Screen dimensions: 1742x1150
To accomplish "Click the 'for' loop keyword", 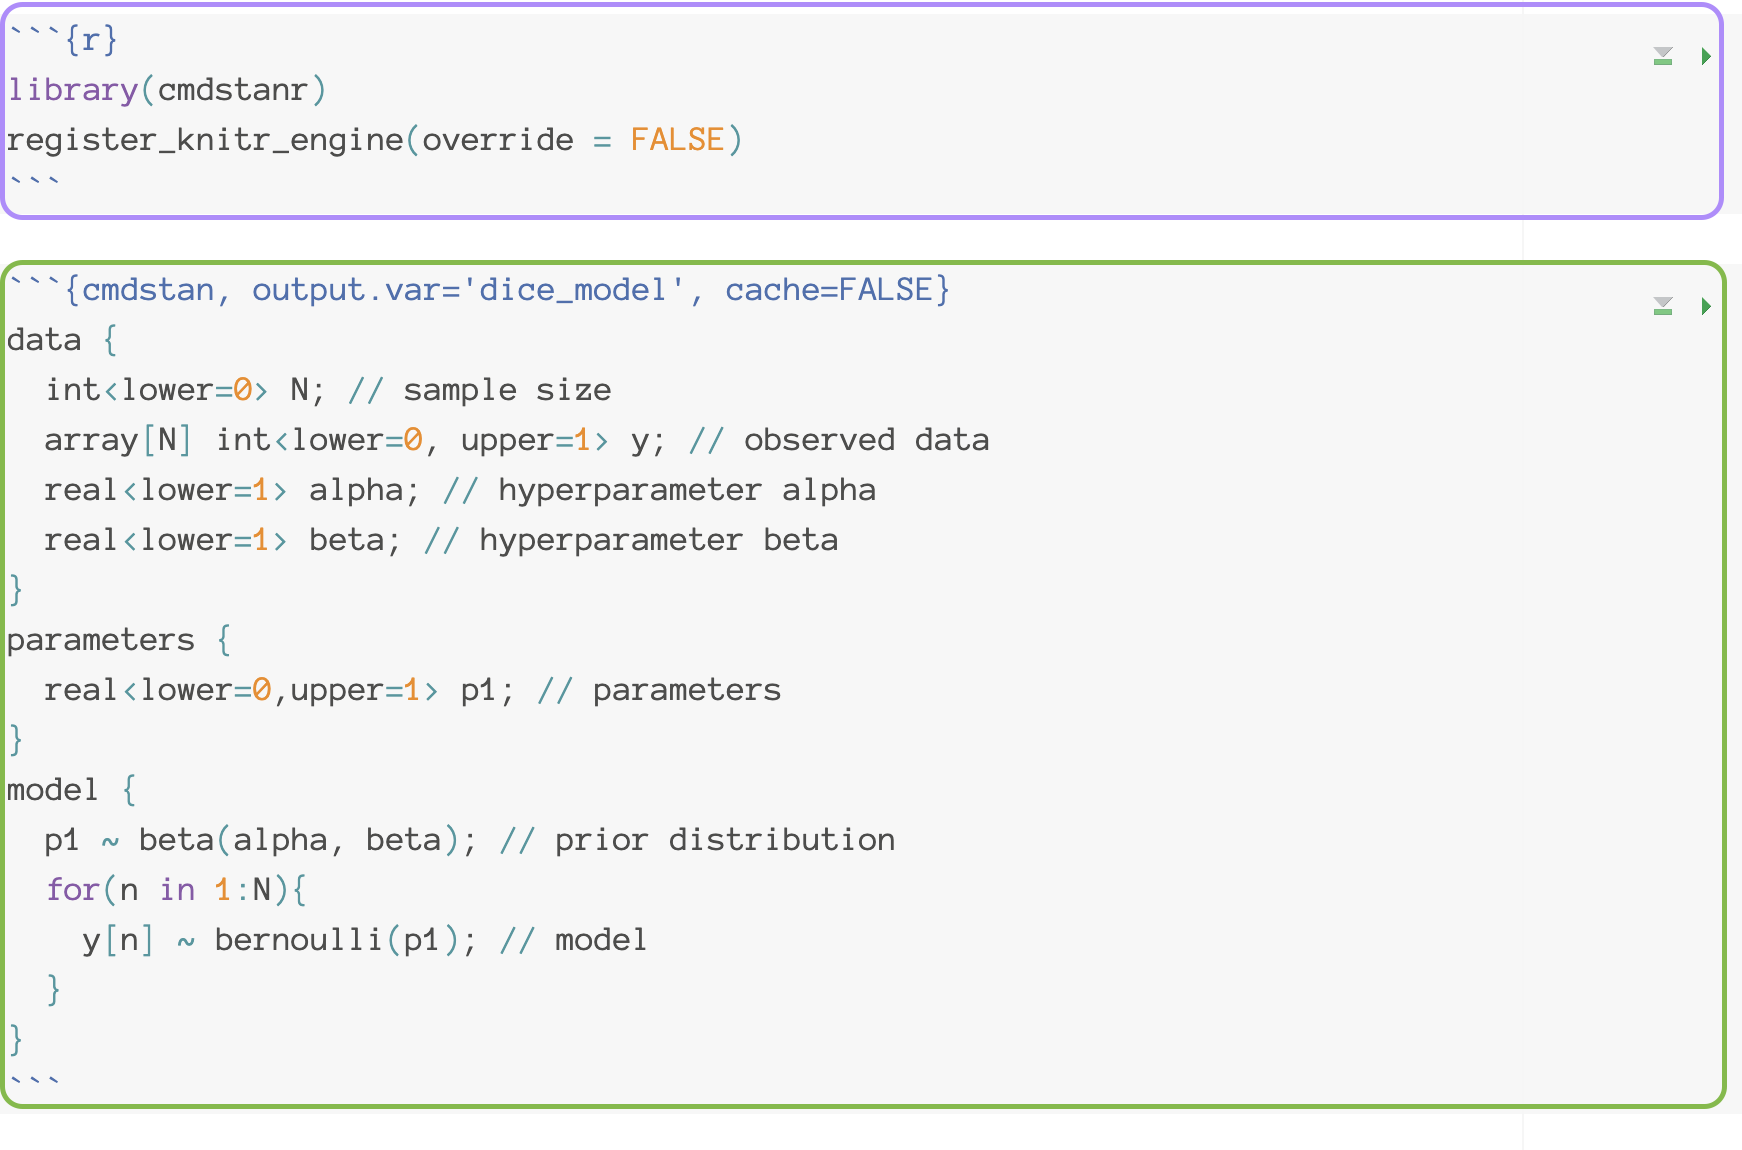I will [x=73, y=890].
